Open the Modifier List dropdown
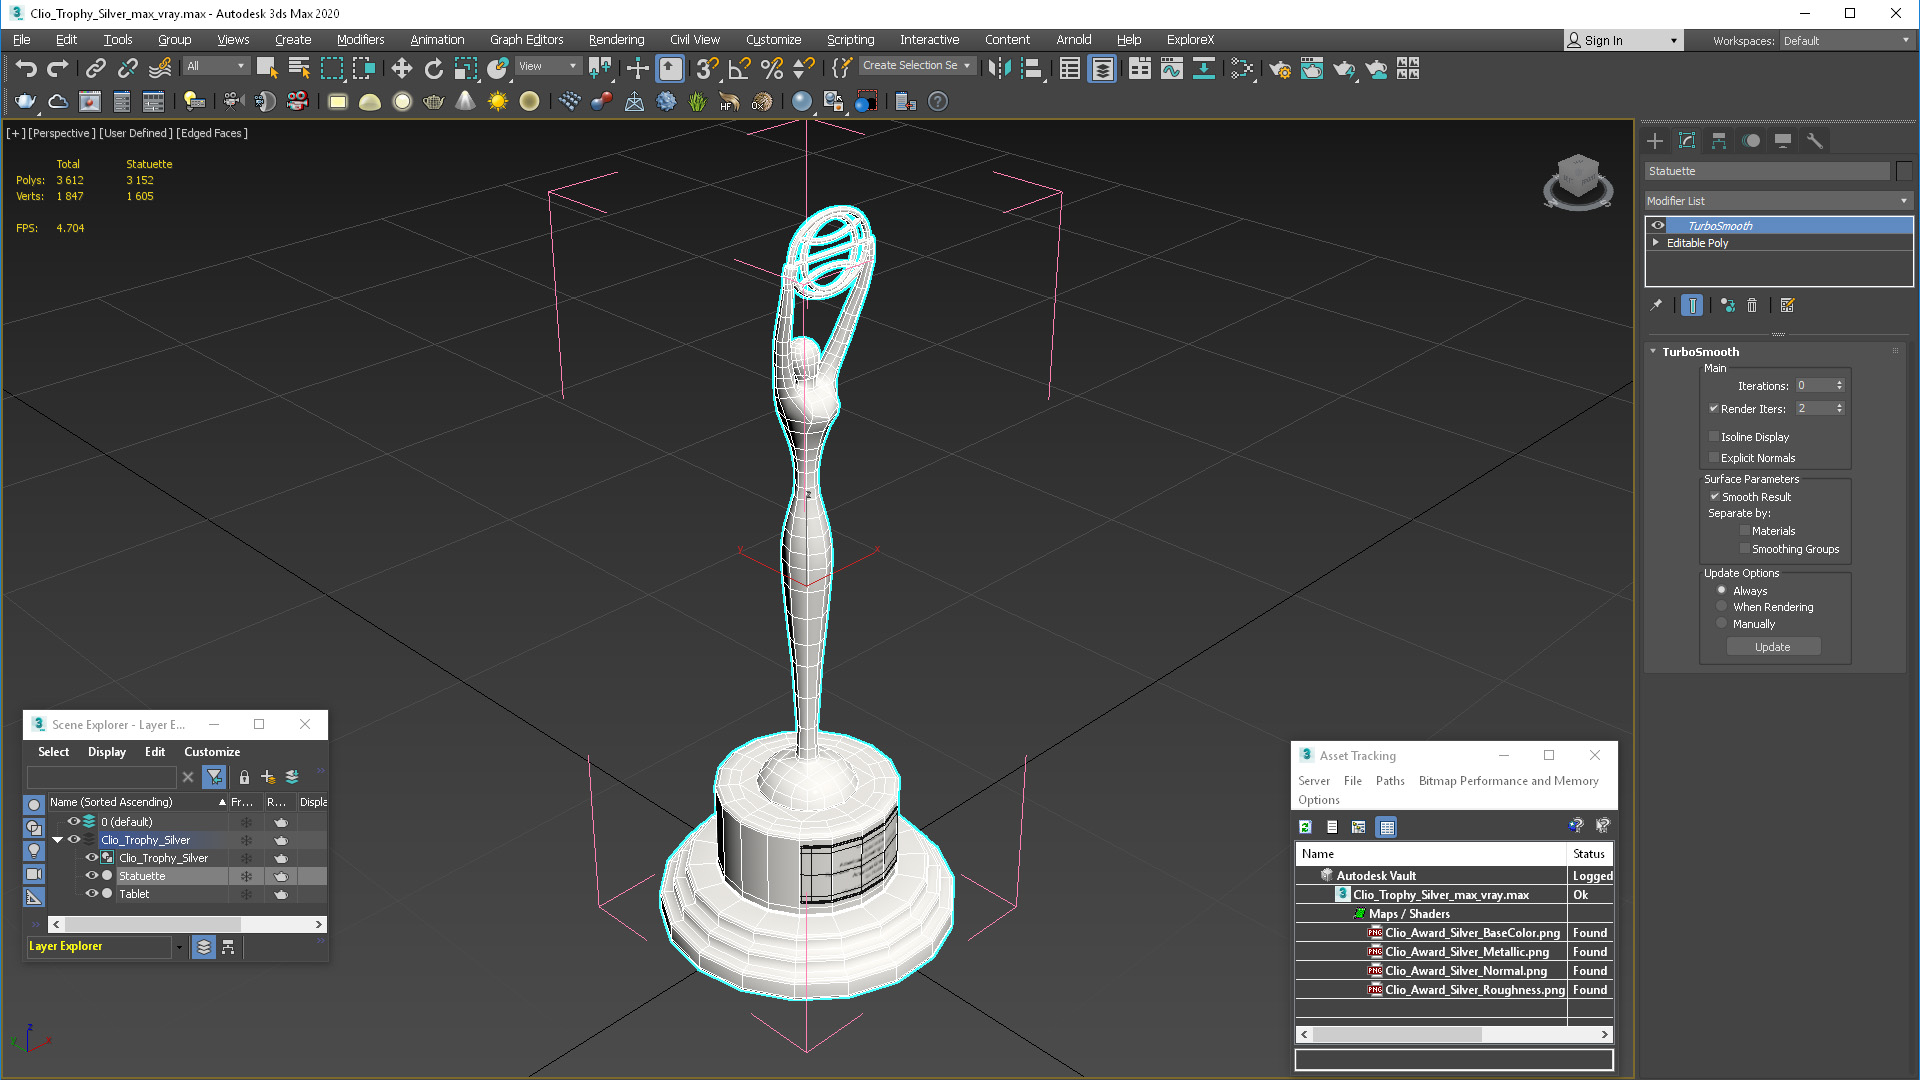This screenshot has height=1080, width=1920. click(x=1778, y=201)
